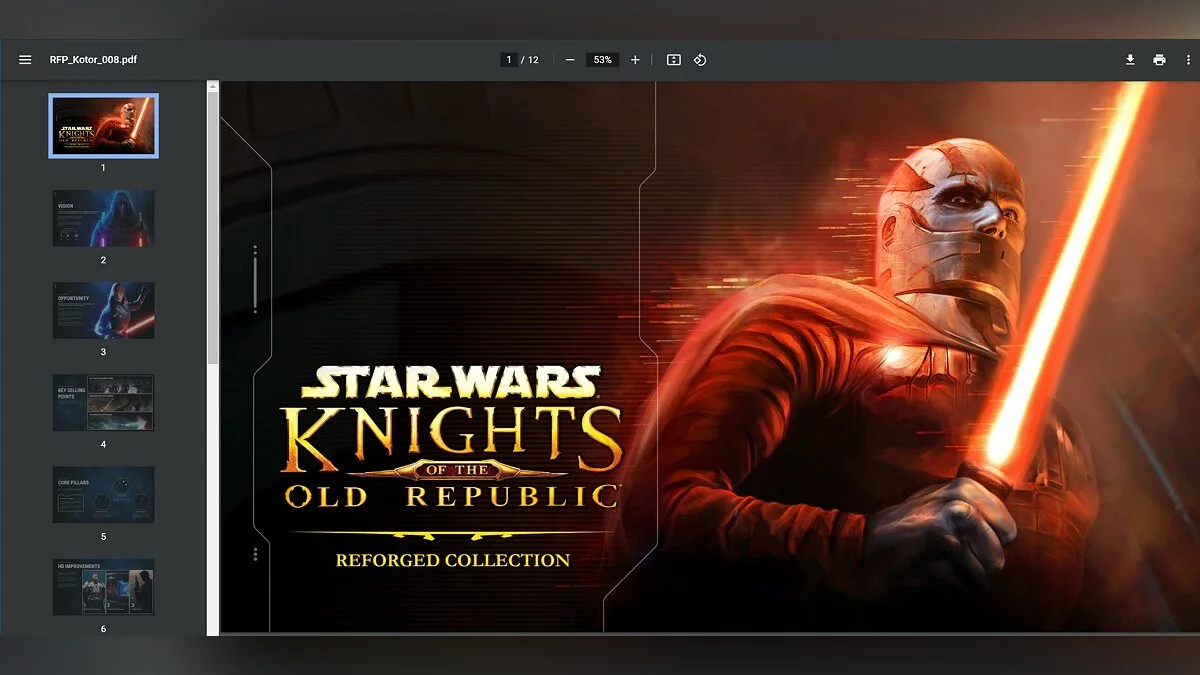Click the Knights of the Old Republic logo

coord(450,440)
